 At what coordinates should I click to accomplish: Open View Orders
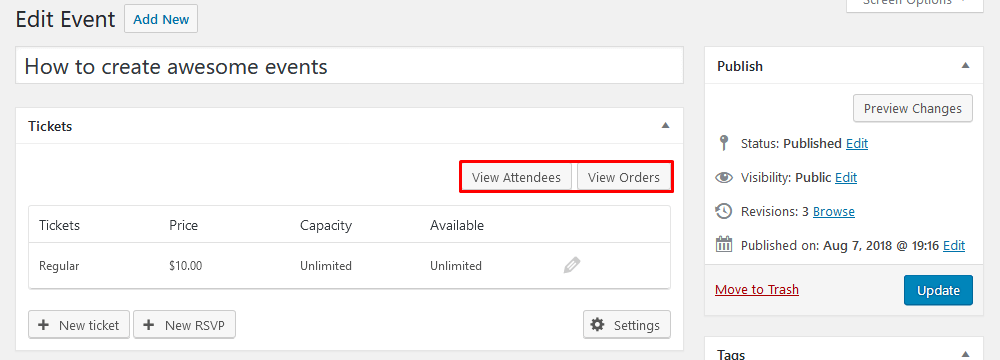(x=624, y=177)
